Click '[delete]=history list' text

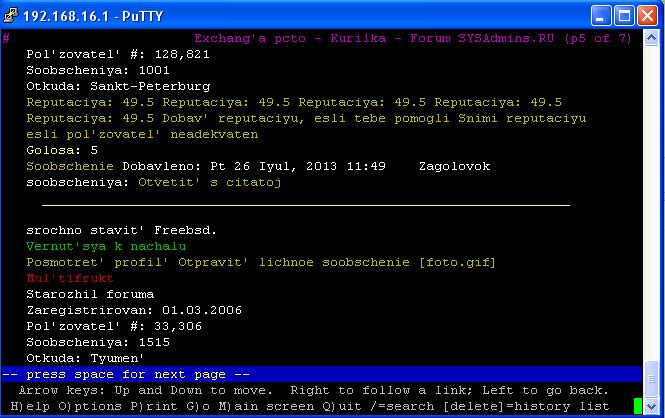click(526, 407)
